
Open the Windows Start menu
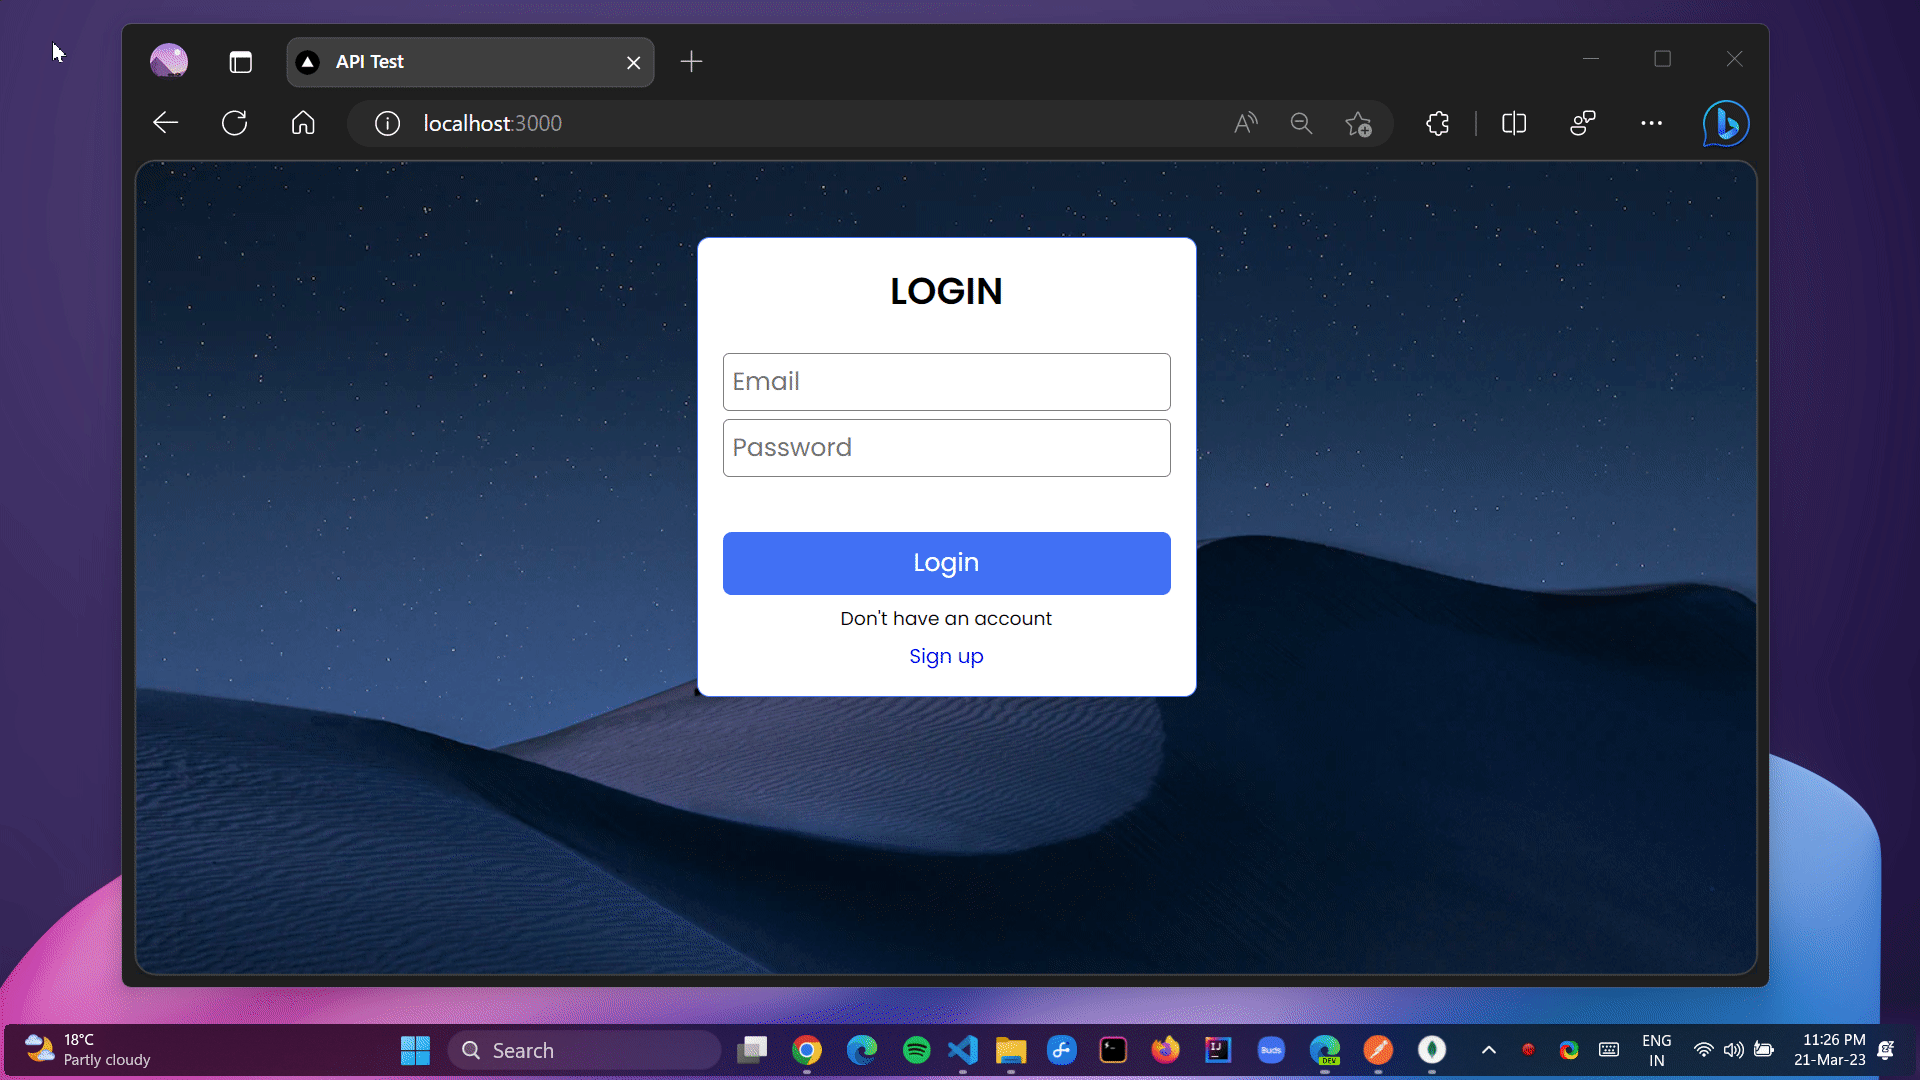point(415,1050)
